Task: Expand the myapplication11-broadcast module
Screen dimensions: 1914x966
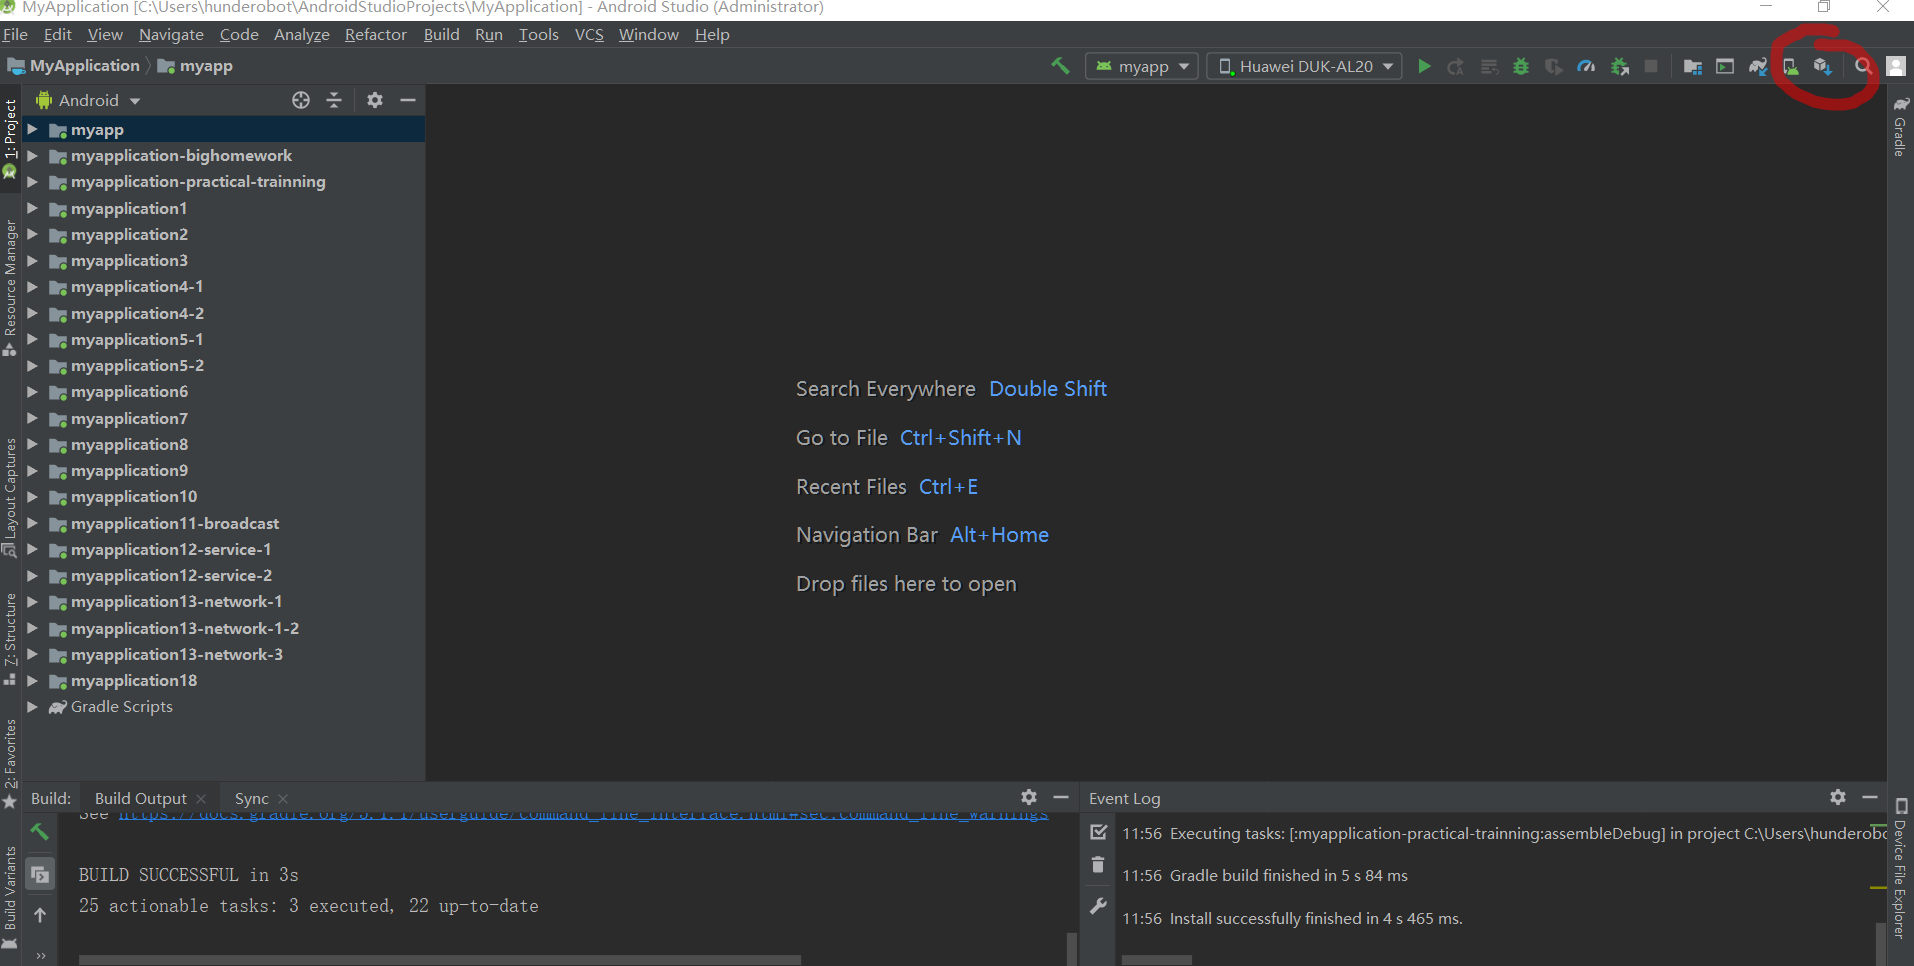Action: pos(33,523)
